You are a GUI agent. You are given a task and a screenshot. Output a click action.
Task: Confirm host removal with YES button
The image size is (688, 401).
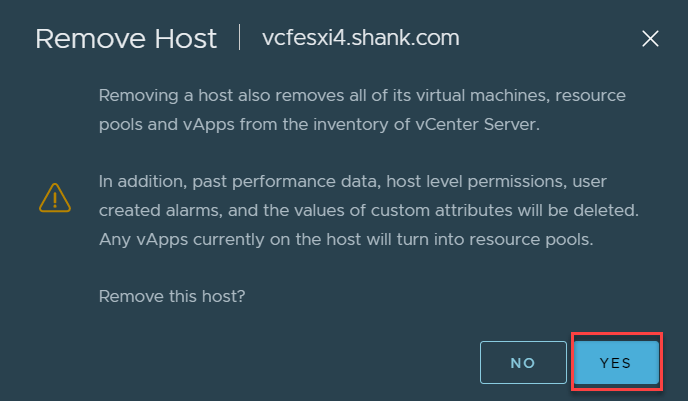(x=616, y=362)
